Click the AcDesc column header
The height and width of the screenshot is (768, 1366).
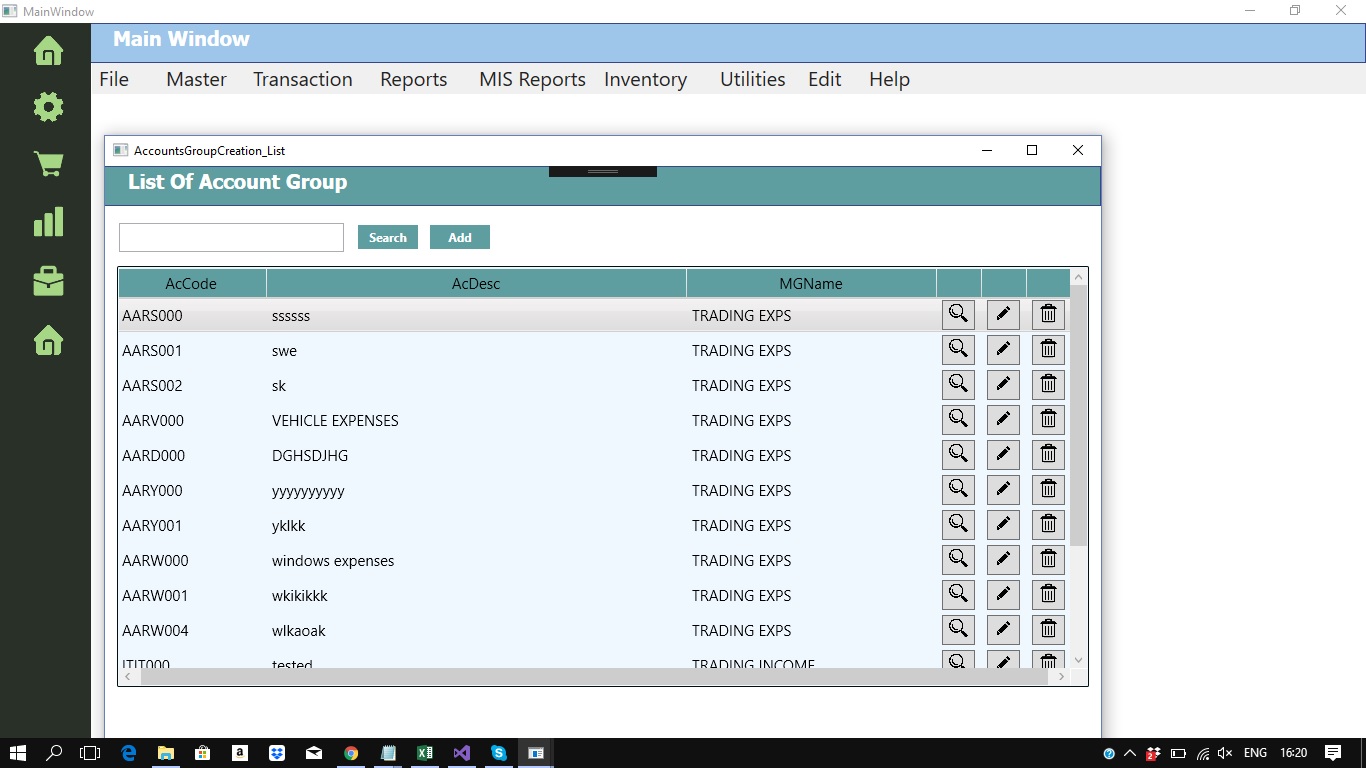pos(476,283)
